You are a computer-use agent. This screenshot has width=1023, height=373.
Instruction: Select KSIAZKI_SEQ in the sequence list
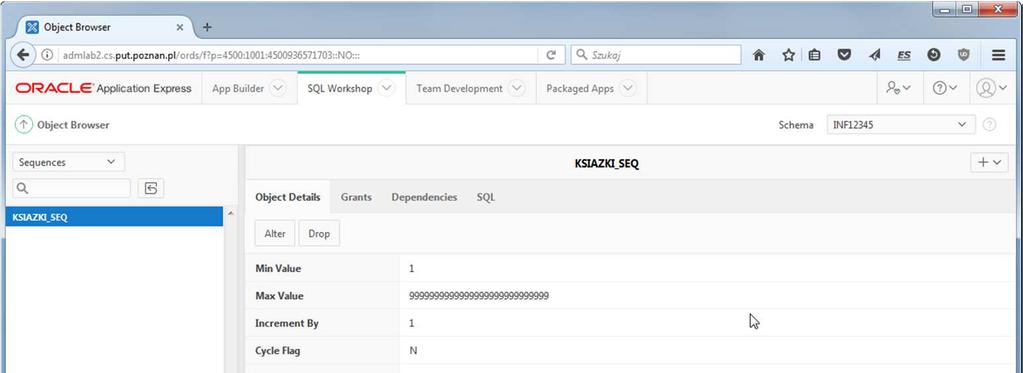(x=114, y=218)
